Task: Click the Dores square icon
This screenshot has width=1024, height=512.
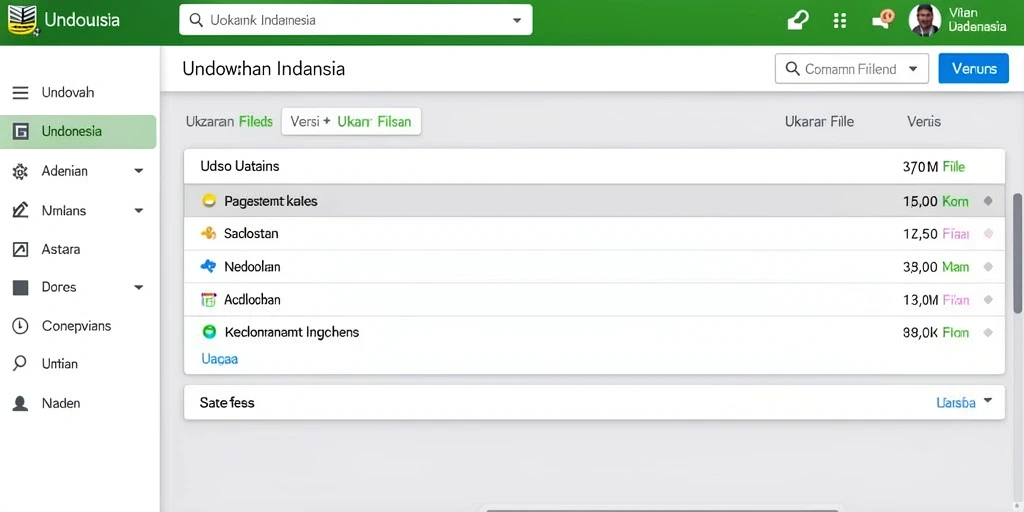Action: pos(20,287)
